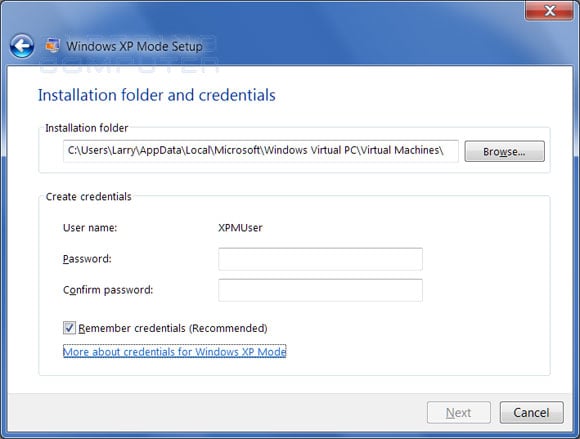Screen dimensions: 580x439
Task: Click the 'Confirm password:' label
Action: [x=108, y=290]
